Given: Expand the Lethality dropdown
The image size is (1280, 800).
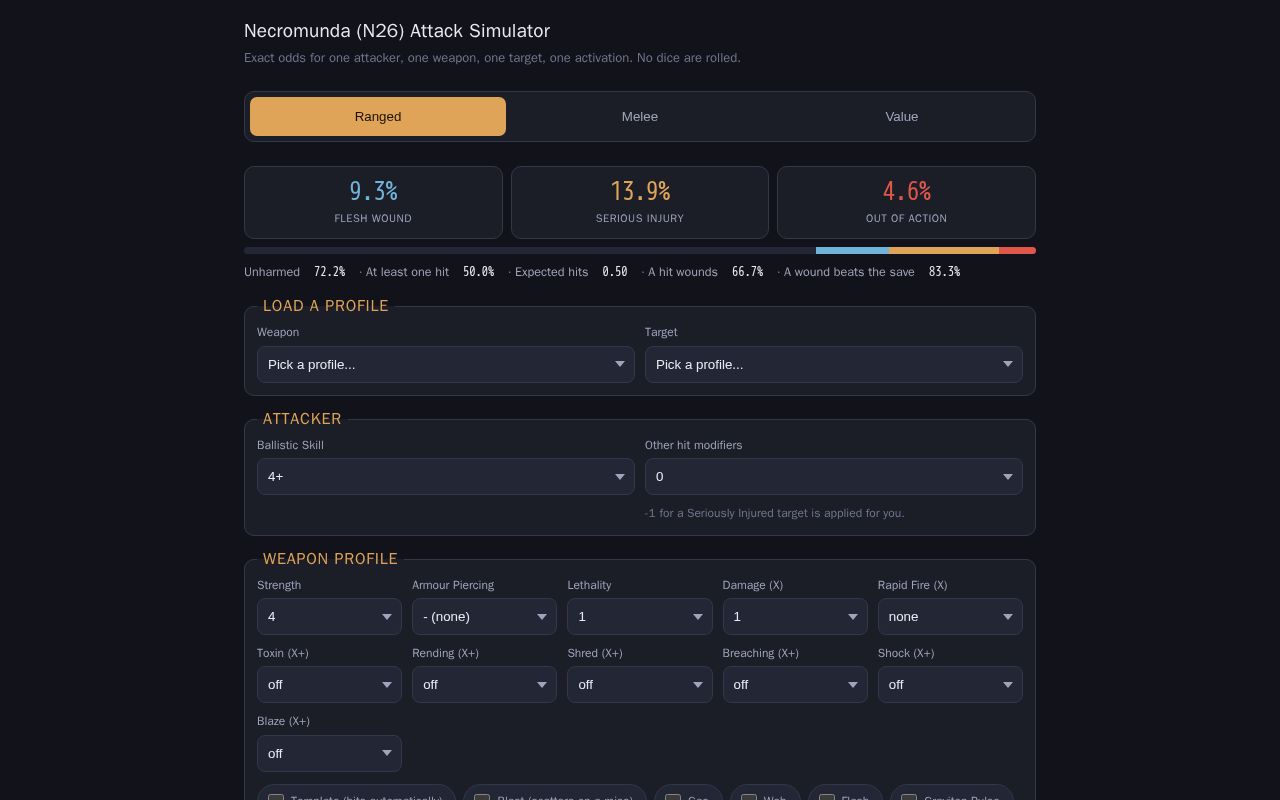Looking at the screenshot, I should [x=640, y=616].
